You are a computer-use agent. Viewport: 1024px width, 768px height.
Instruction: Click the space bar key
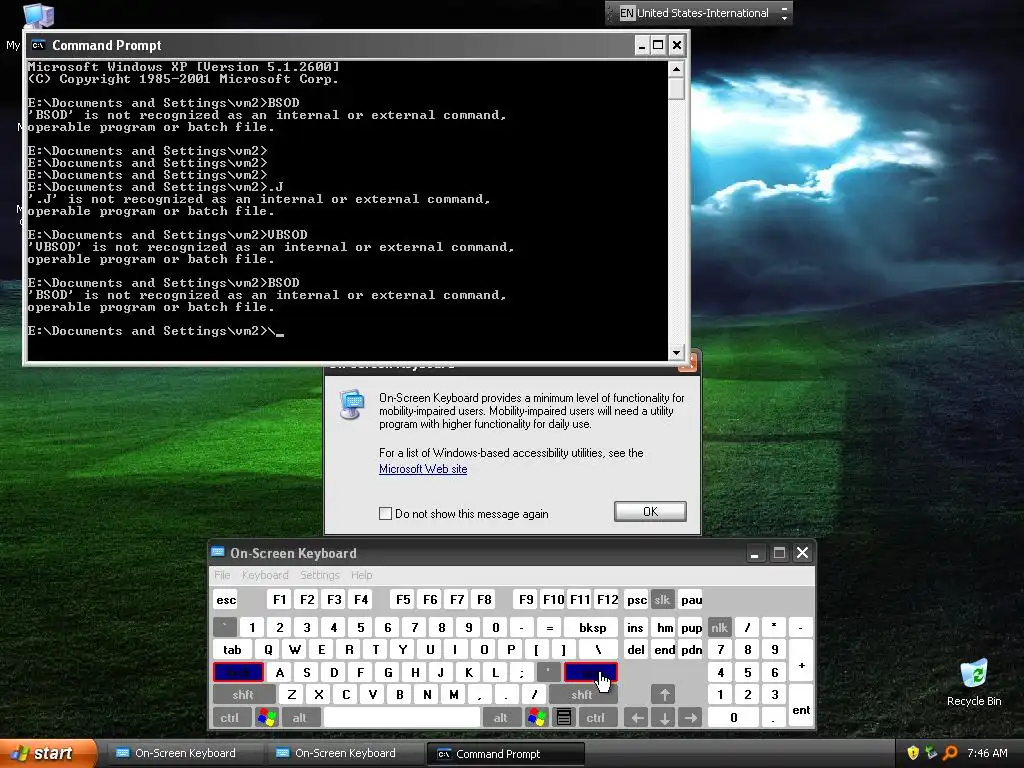pos(402,718)
